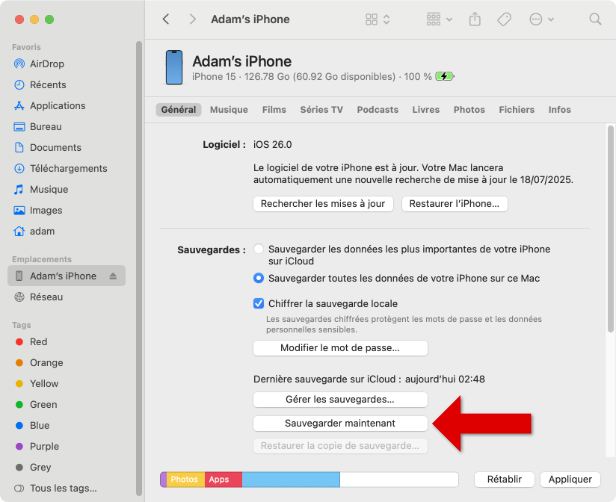616x502 pixels.
Task: Switch to the Livres tab
Action: click(x=426, y=110)
